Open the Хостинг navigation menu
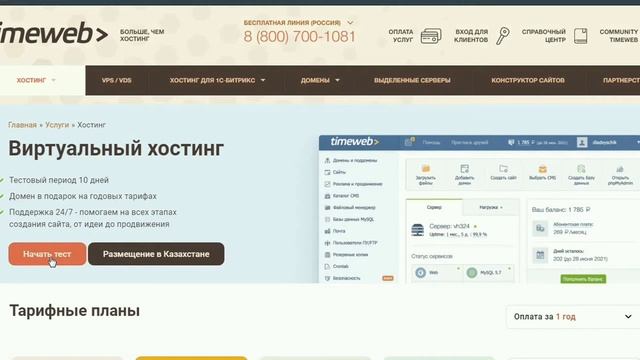The height and width of the screenshot is (360, 640). [x=36, y=80]
